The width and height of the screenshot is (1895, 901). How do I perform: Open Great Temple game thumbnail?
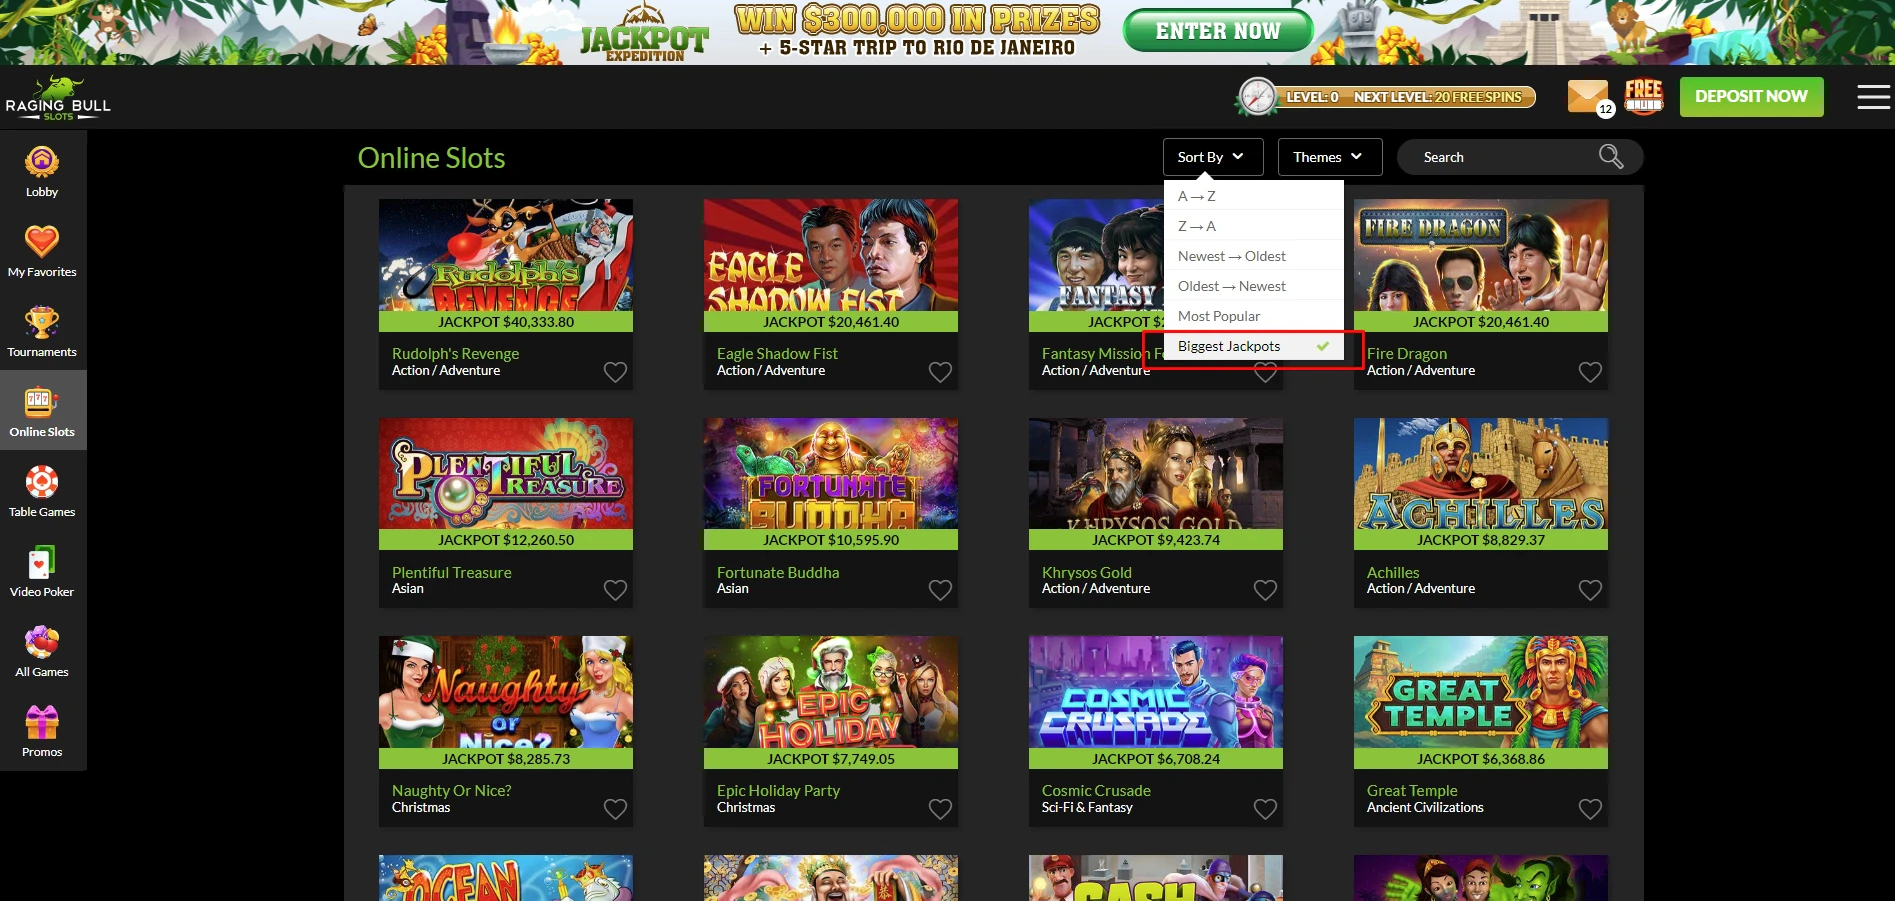pyautogui.click(x=1481, y=692)
